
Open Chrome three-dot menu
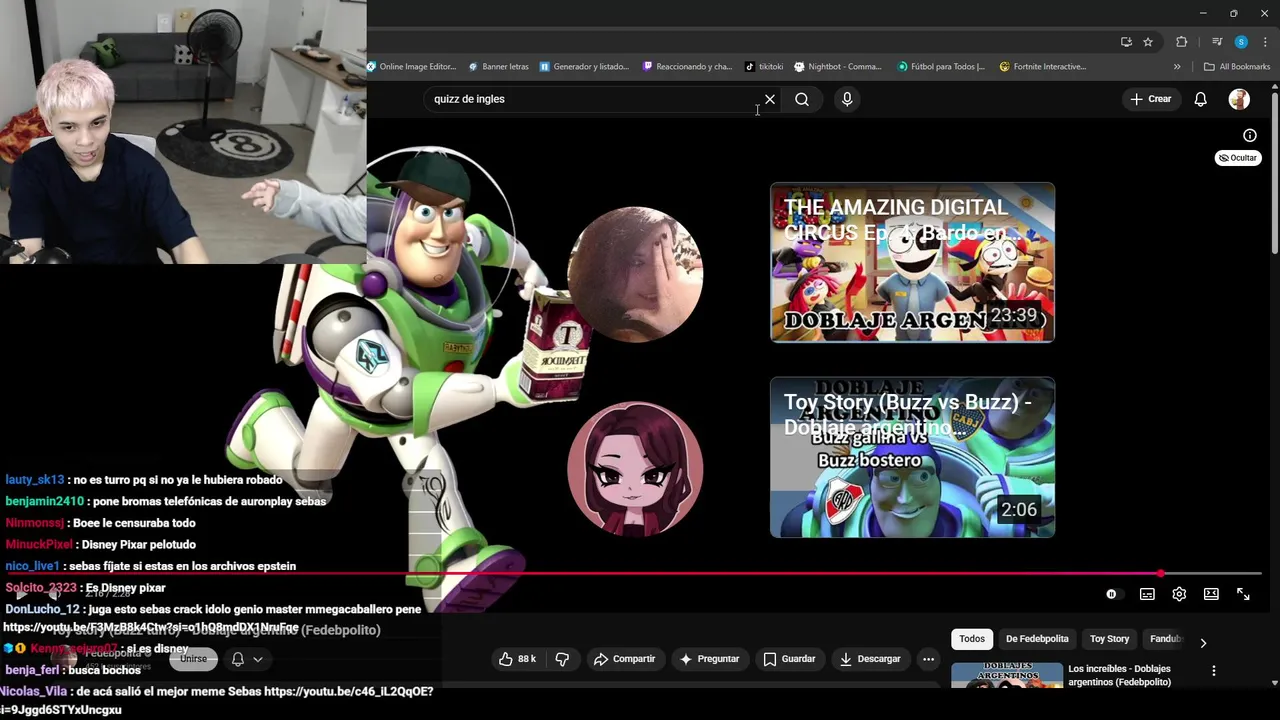click(x=1265, y=42)
